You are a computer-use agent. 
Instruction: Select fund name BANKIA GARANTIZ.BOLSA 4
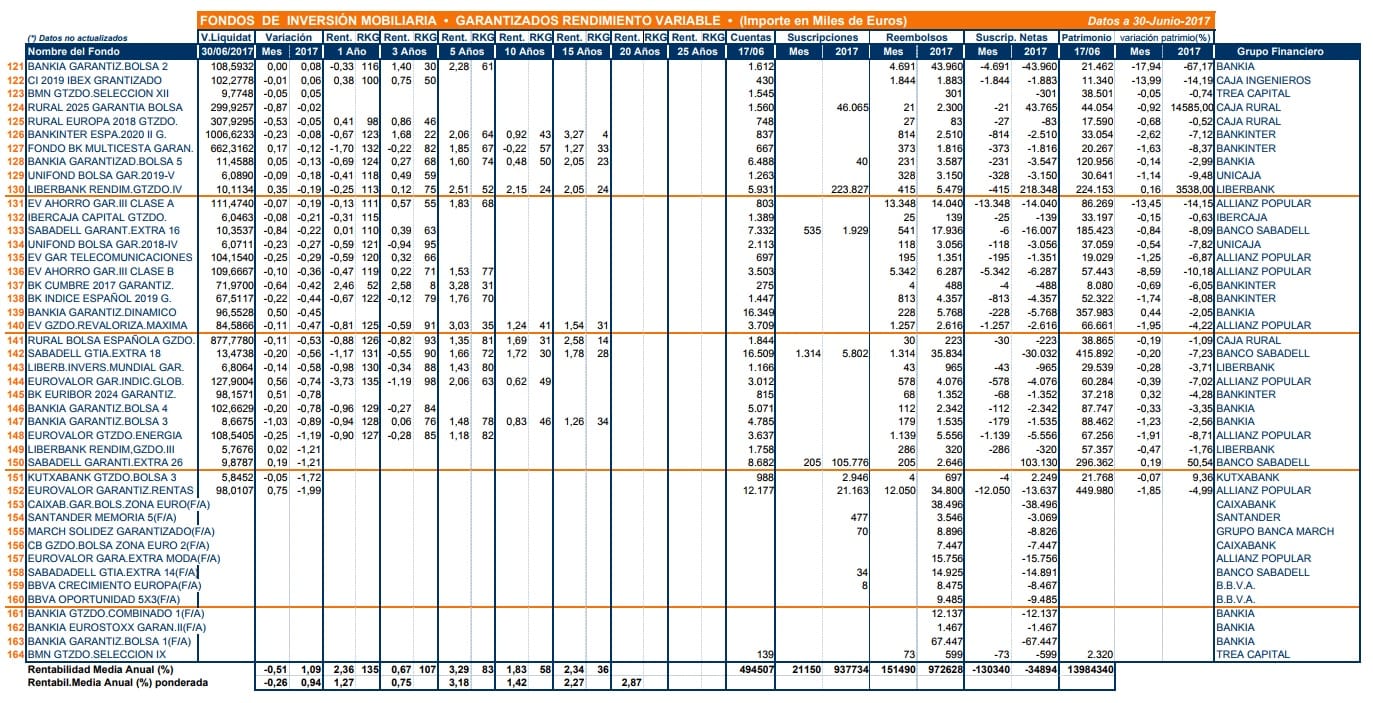pyautogui.click(x=97, y=409)
